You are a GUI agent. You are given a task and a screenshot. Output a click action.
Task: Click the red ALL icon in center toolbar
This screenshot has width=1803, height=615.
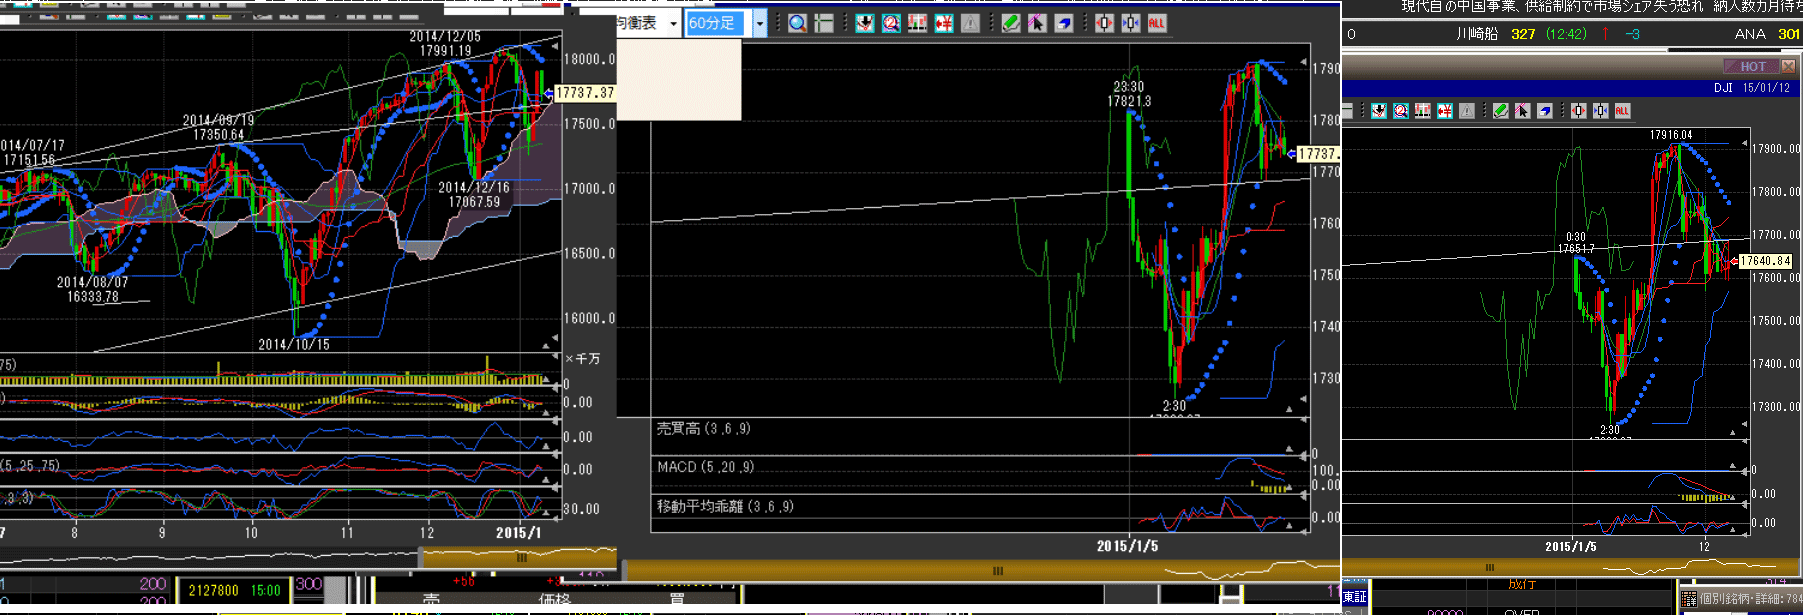1157,23
